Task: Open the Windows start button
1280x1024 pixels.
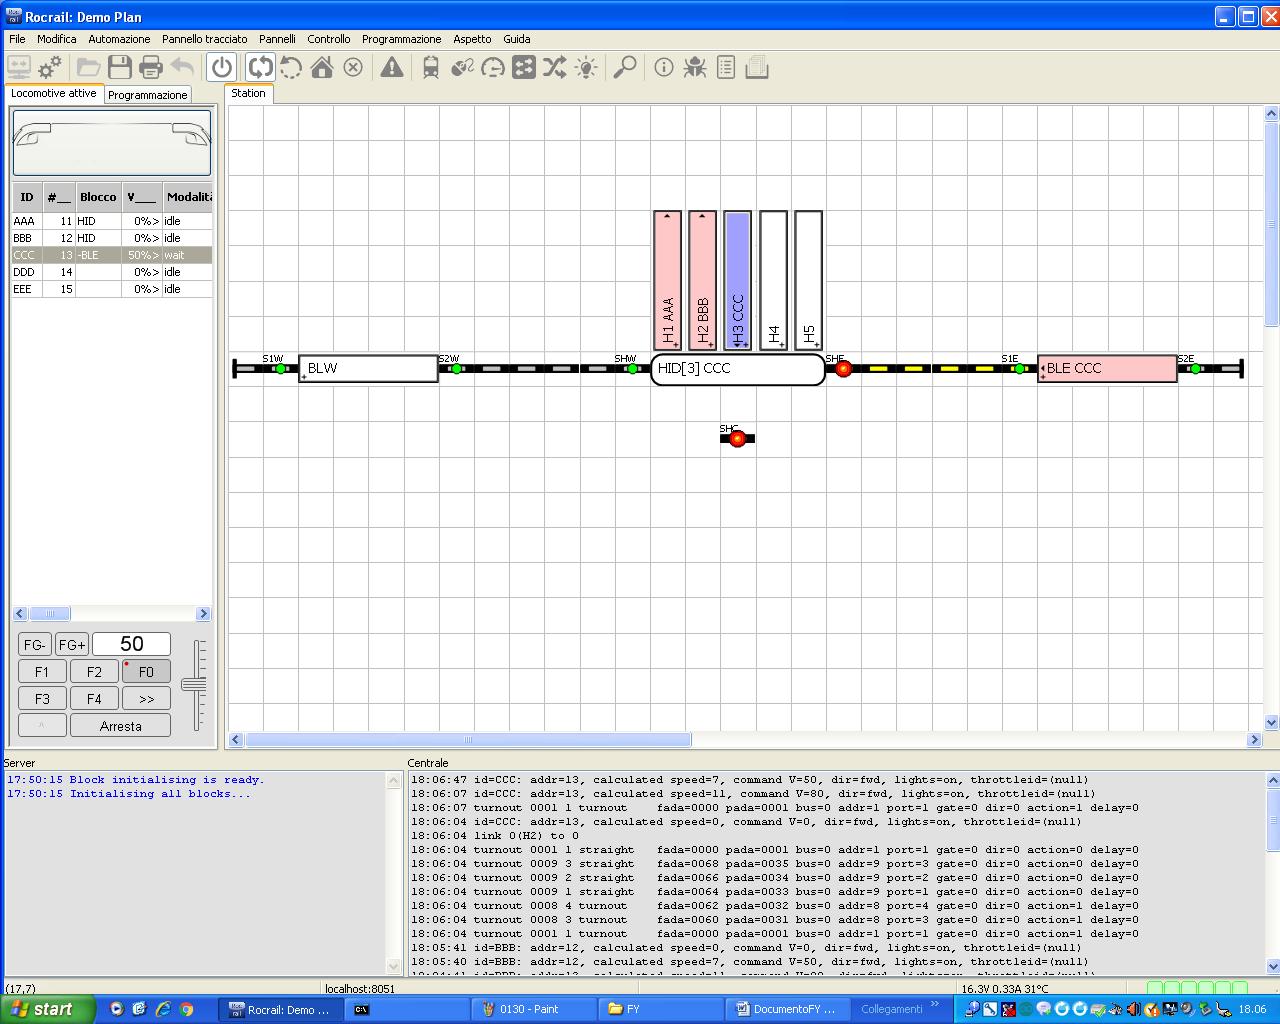Action: click(x=48, y=1009)
